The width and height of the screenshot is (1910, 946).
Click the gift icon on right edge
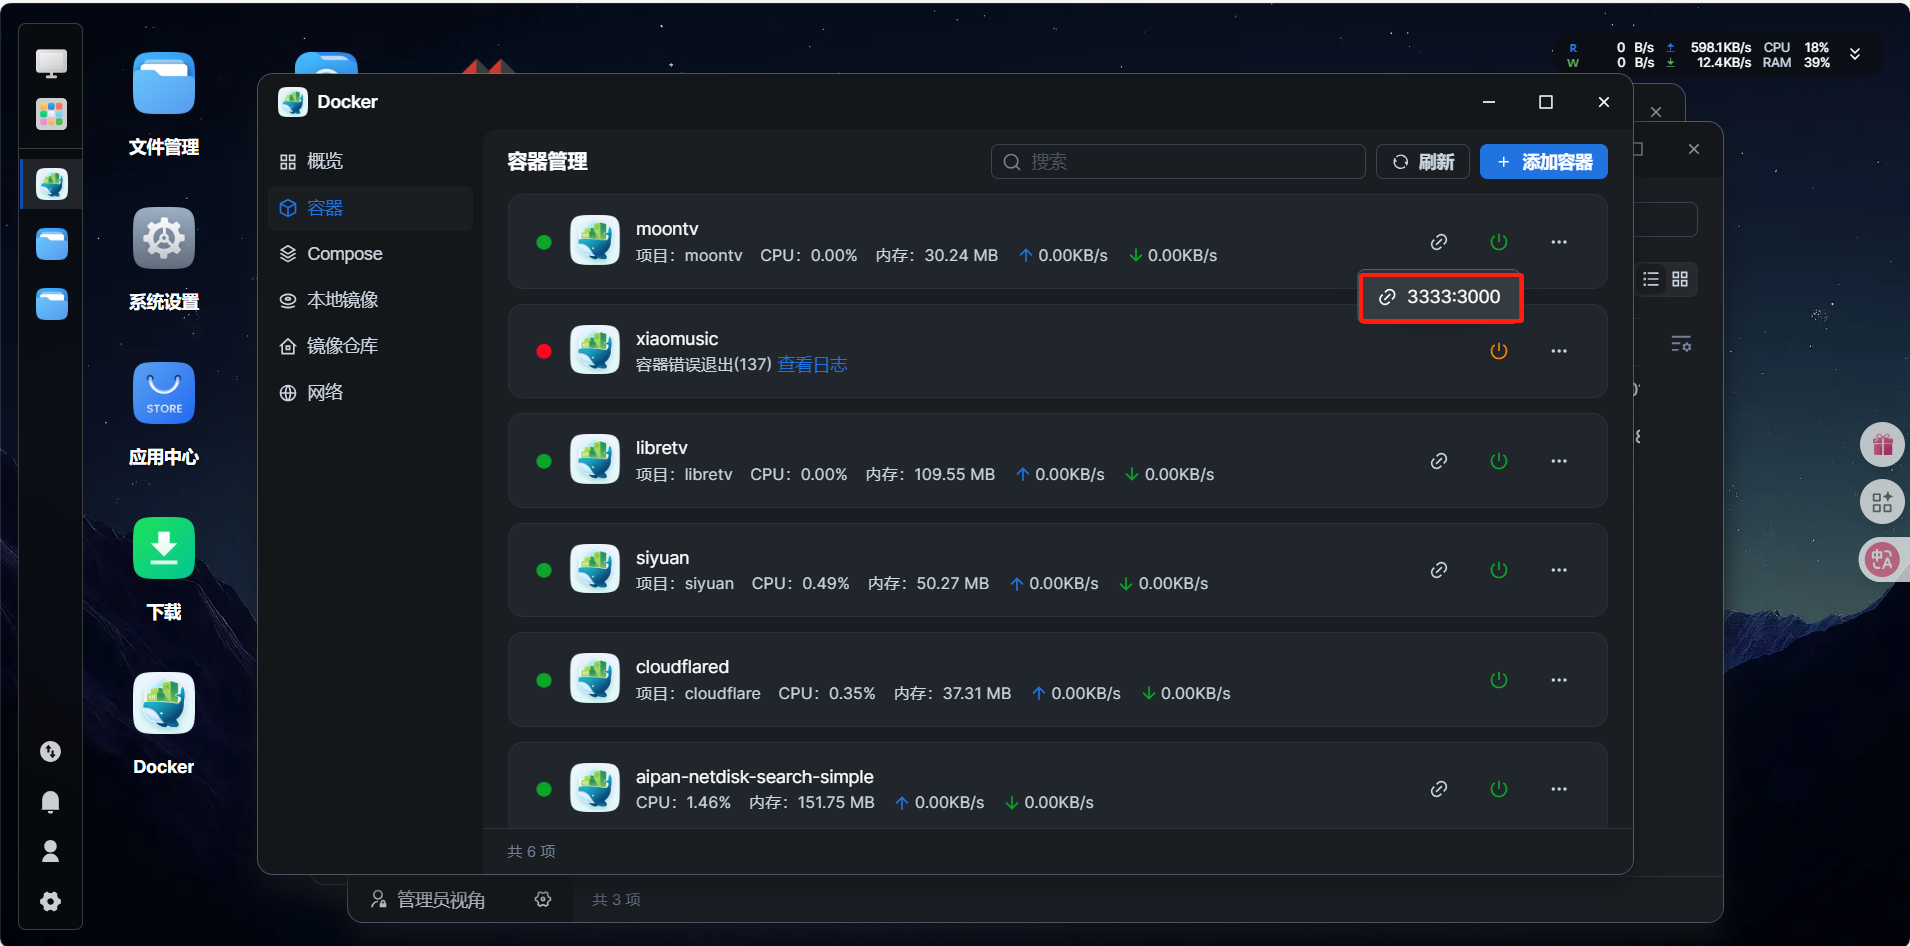click(1882, 444)
